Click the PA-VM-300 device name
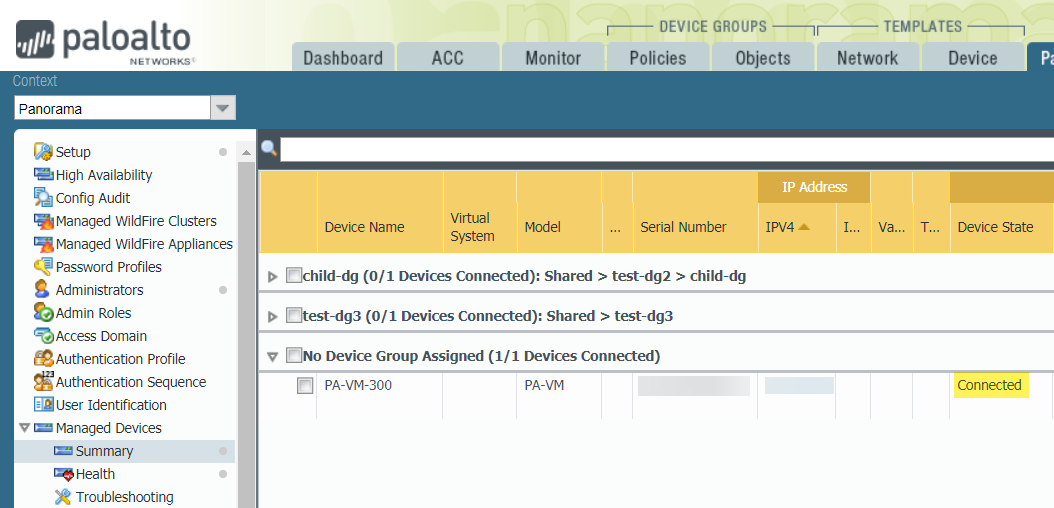Viewport: 1054px width, 508px height. [358, 386]
